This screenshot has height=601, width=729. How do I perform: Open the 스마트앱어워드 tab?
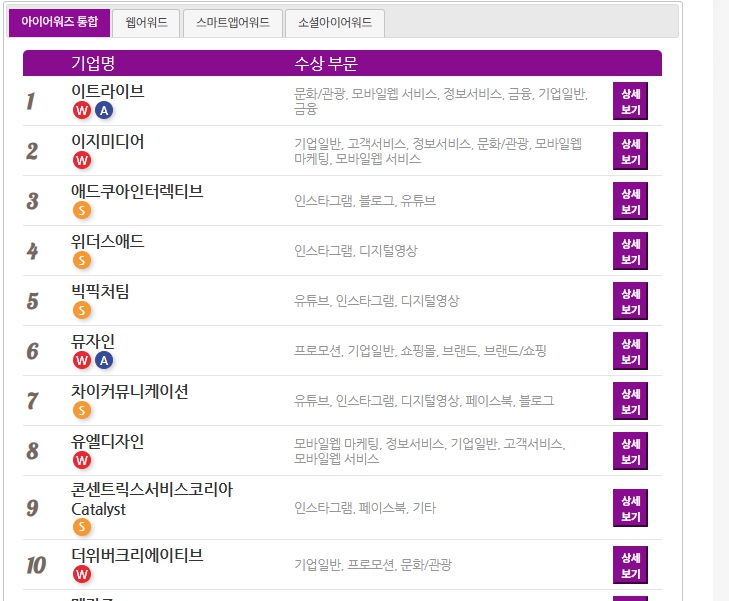pyautogui.click(x=233, y=23)
